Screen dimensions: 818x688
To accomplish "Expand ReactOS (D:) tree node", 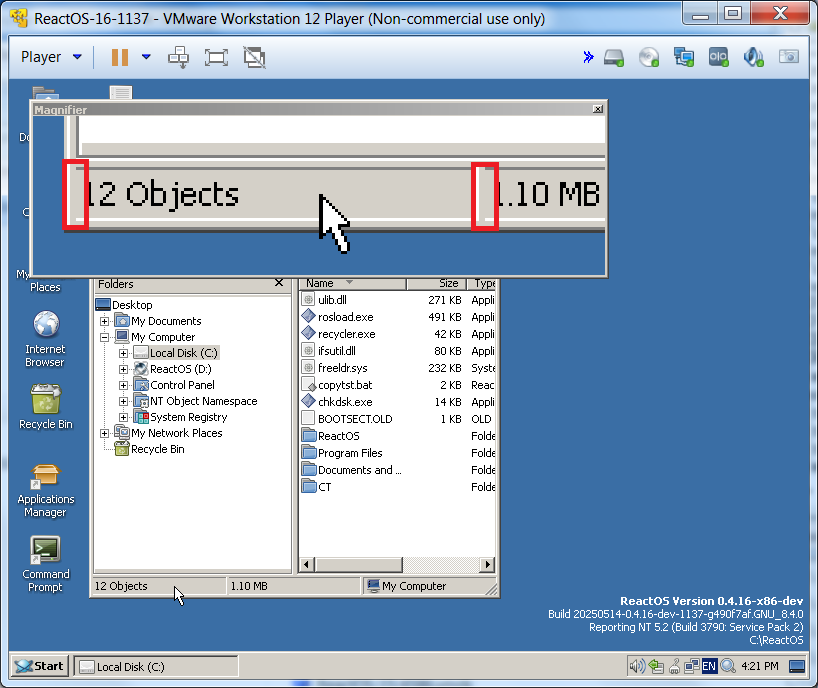I will coord(123,369).
